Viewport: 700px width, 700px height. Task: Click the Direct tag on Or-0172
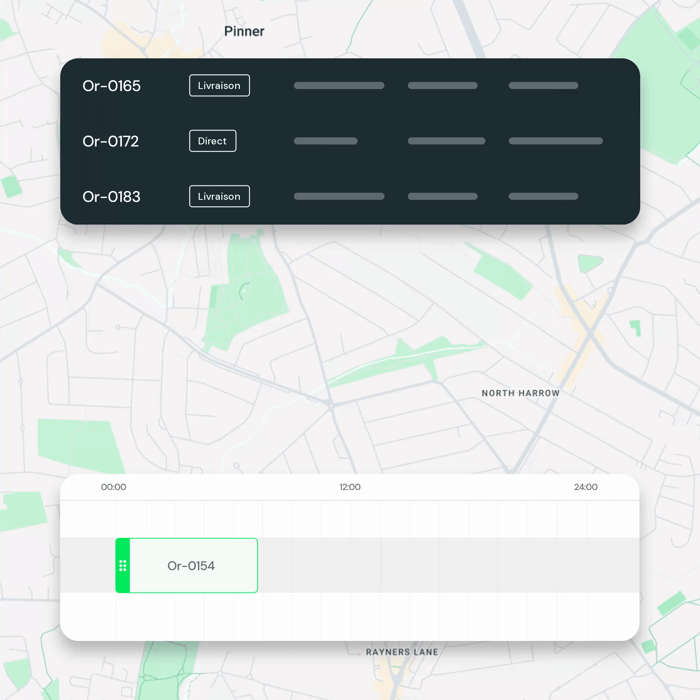pos(212,141)
